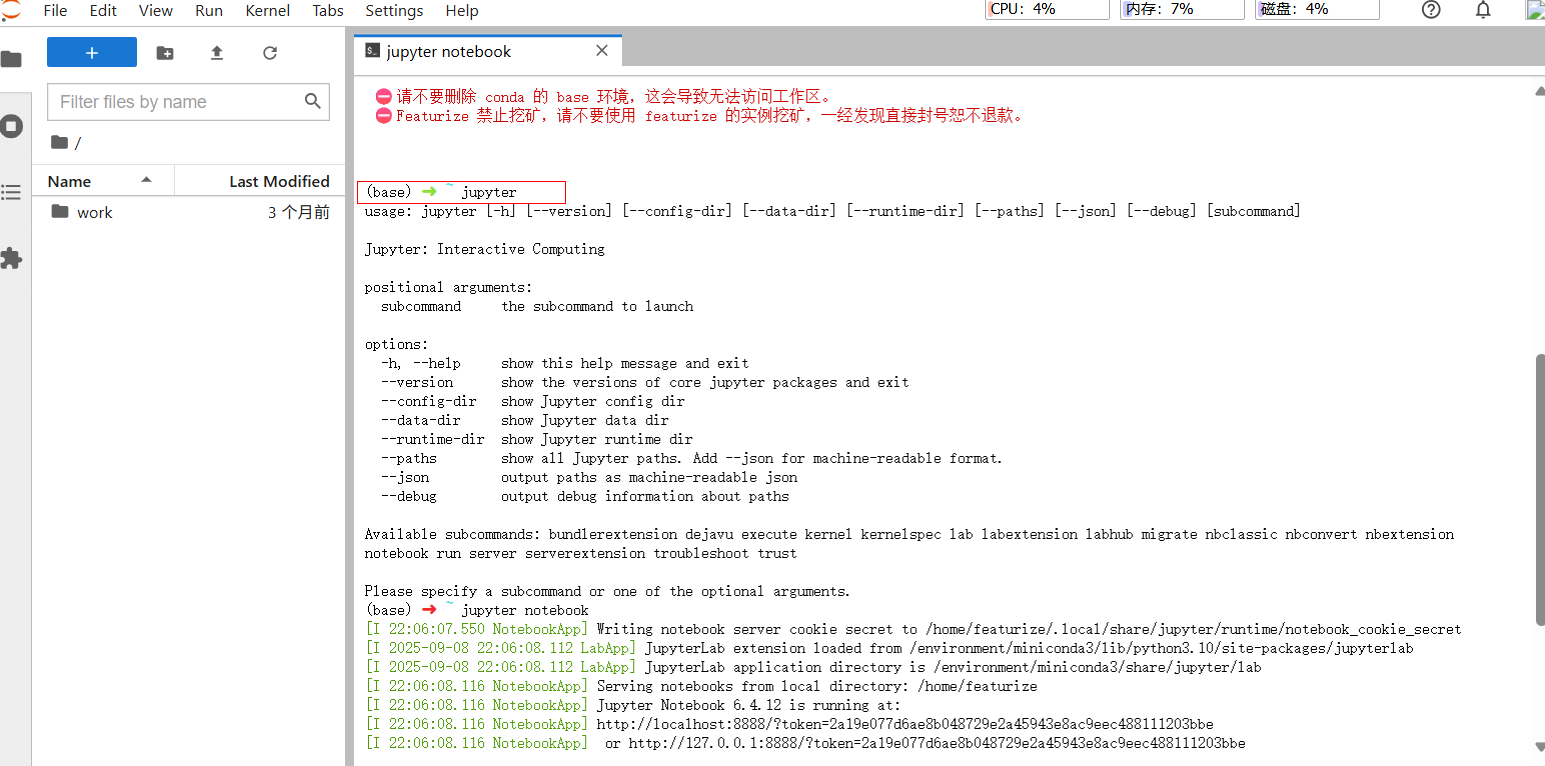
Task: Click the search magnifier icon in filter box
Action: pos(313,101)
